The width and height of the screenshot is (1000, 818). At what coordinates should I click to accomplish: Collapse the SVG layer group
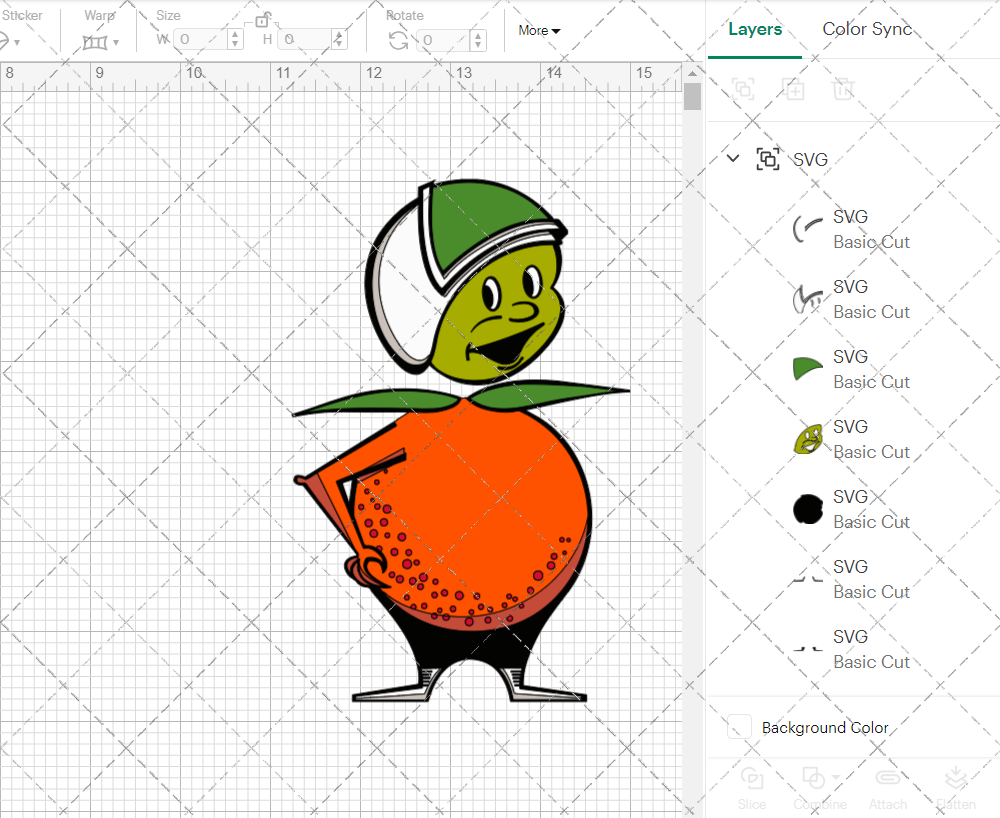733,158
